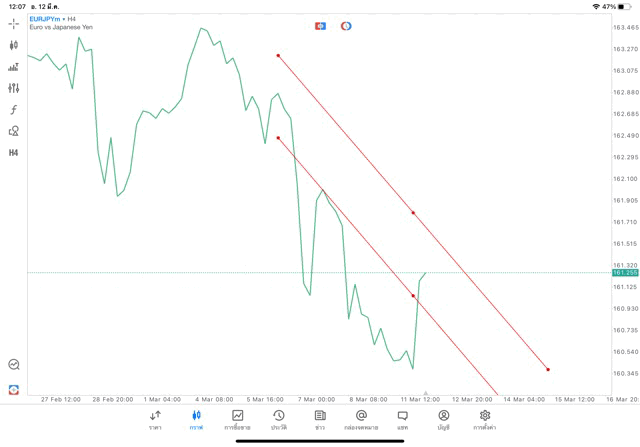Tap the red-blue one-click trading icon
Viewport: 640px width, 447px height.
coord(320,26)
